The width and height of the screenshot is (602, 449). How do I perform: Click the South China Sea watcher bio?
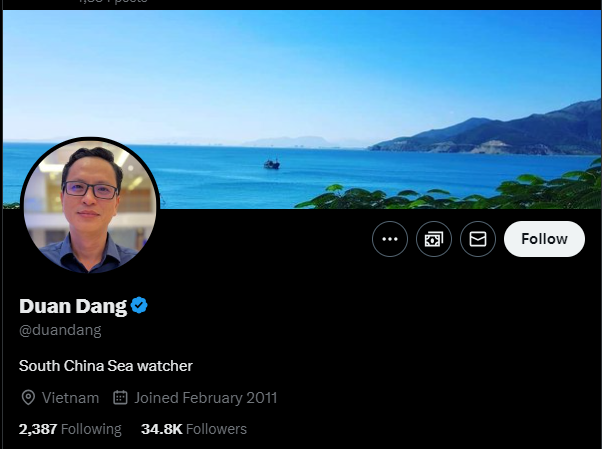point(106,366)
